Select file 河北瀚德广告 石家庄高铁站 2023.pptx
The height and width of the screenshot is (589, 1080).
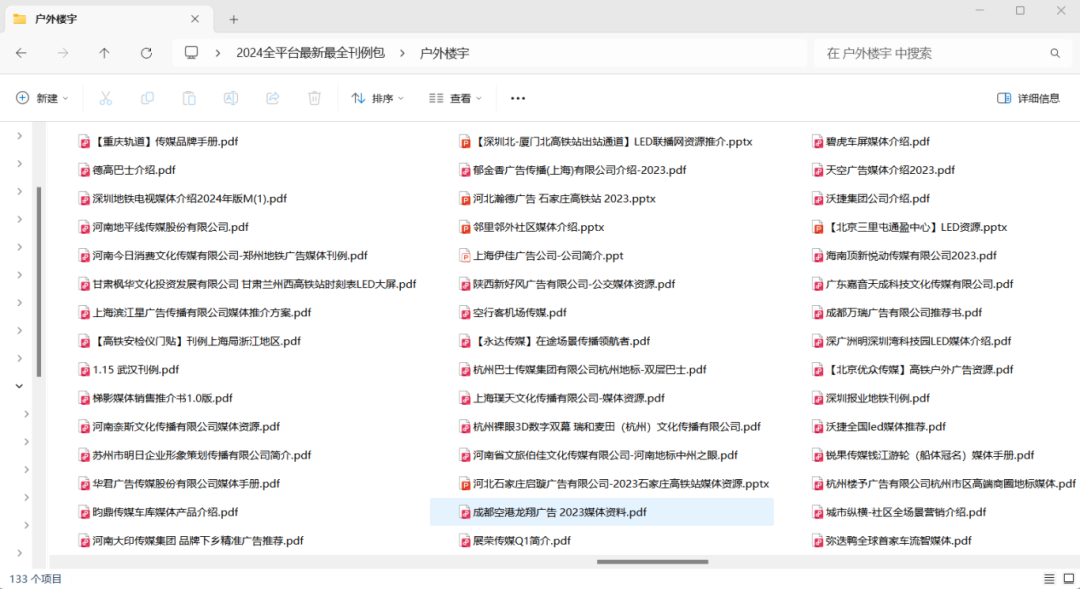[557, 199]
